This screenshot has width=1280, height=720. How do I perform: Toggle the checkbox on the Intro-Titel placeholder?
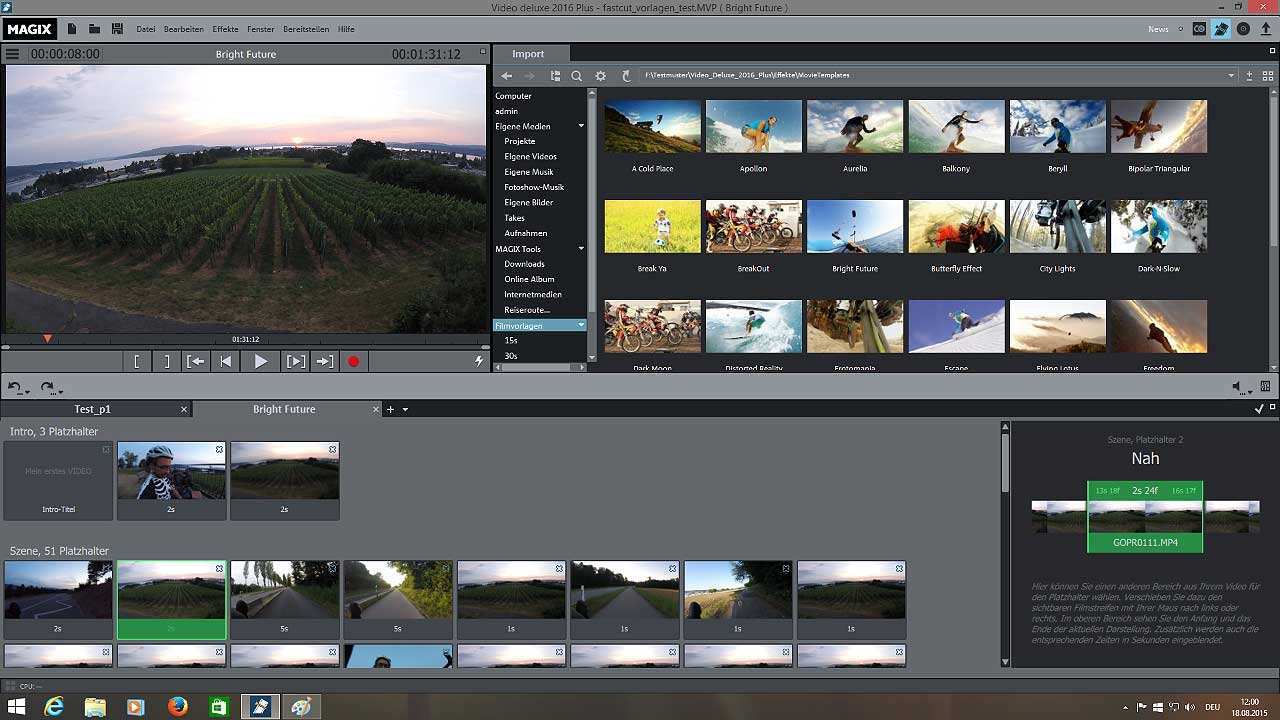106,450
